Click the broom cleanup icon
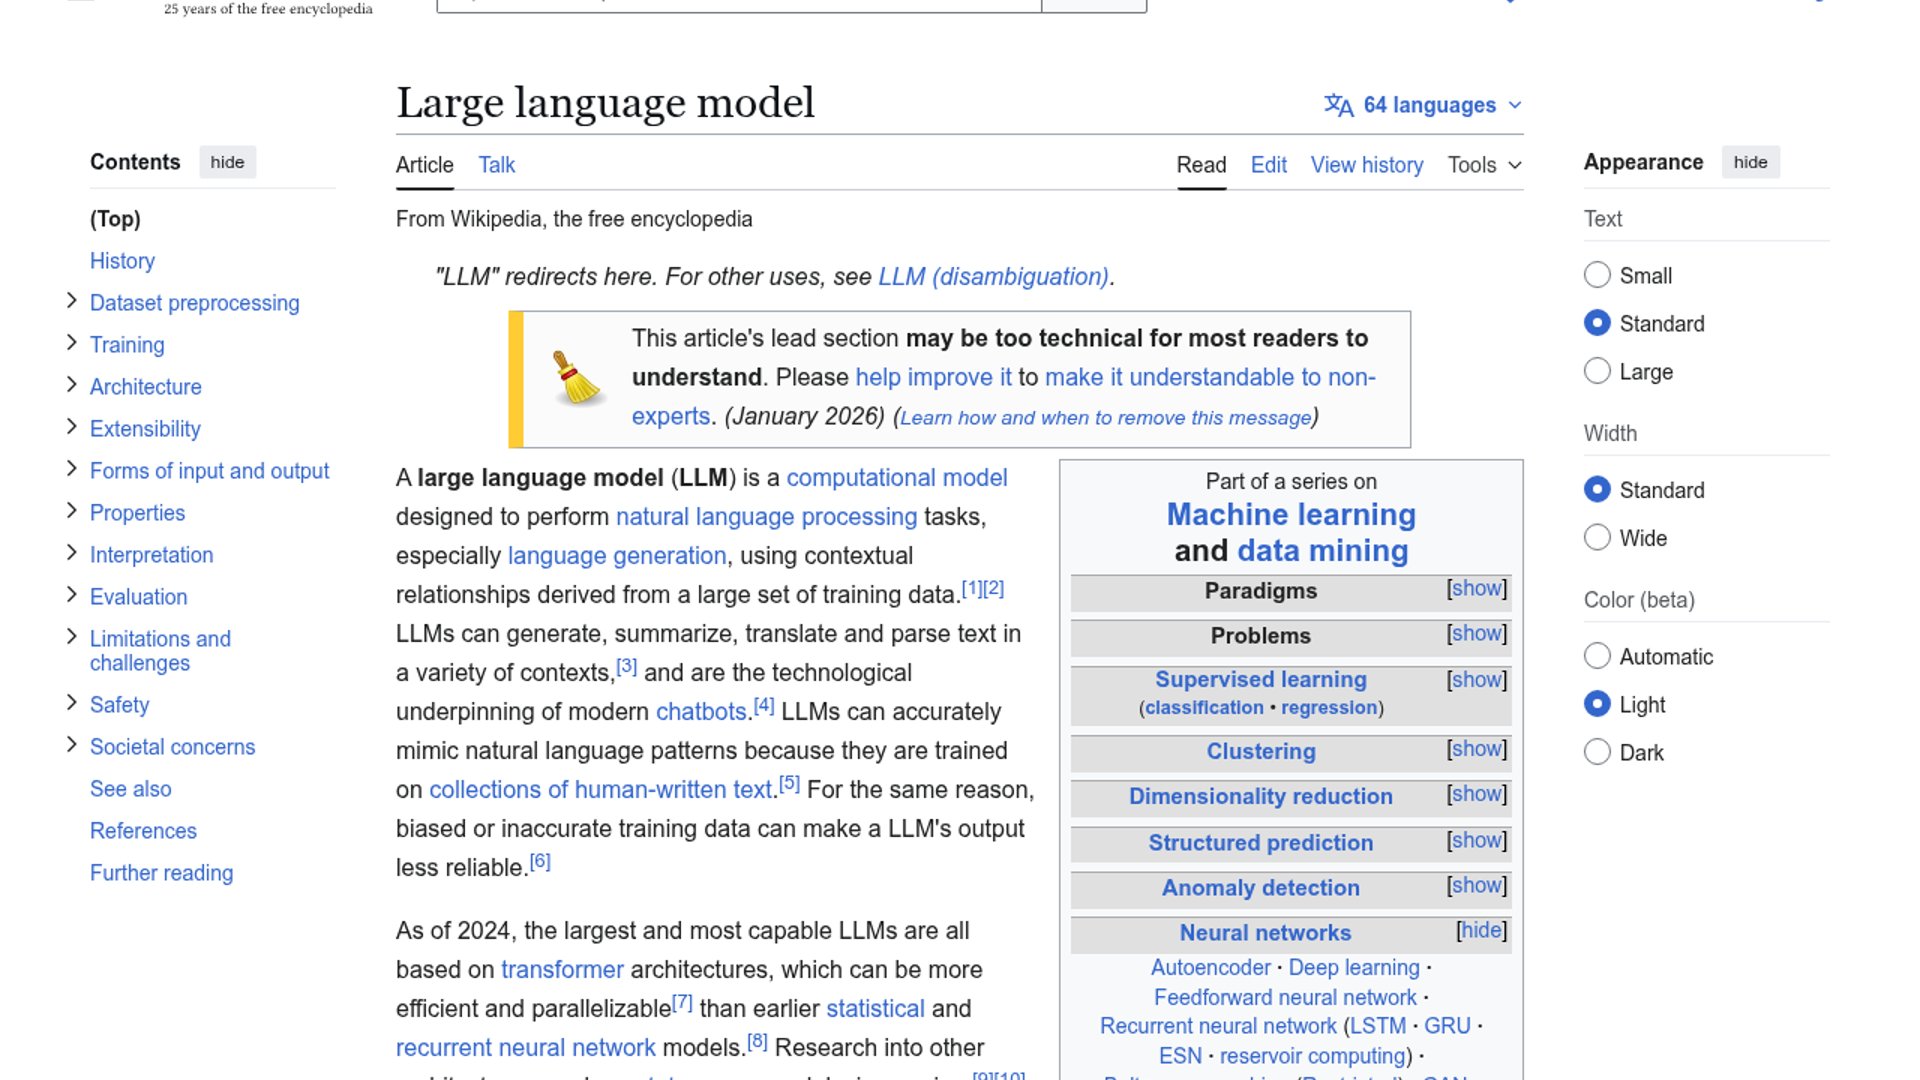The image size is (1920, 1080). (x=575, y=378)
